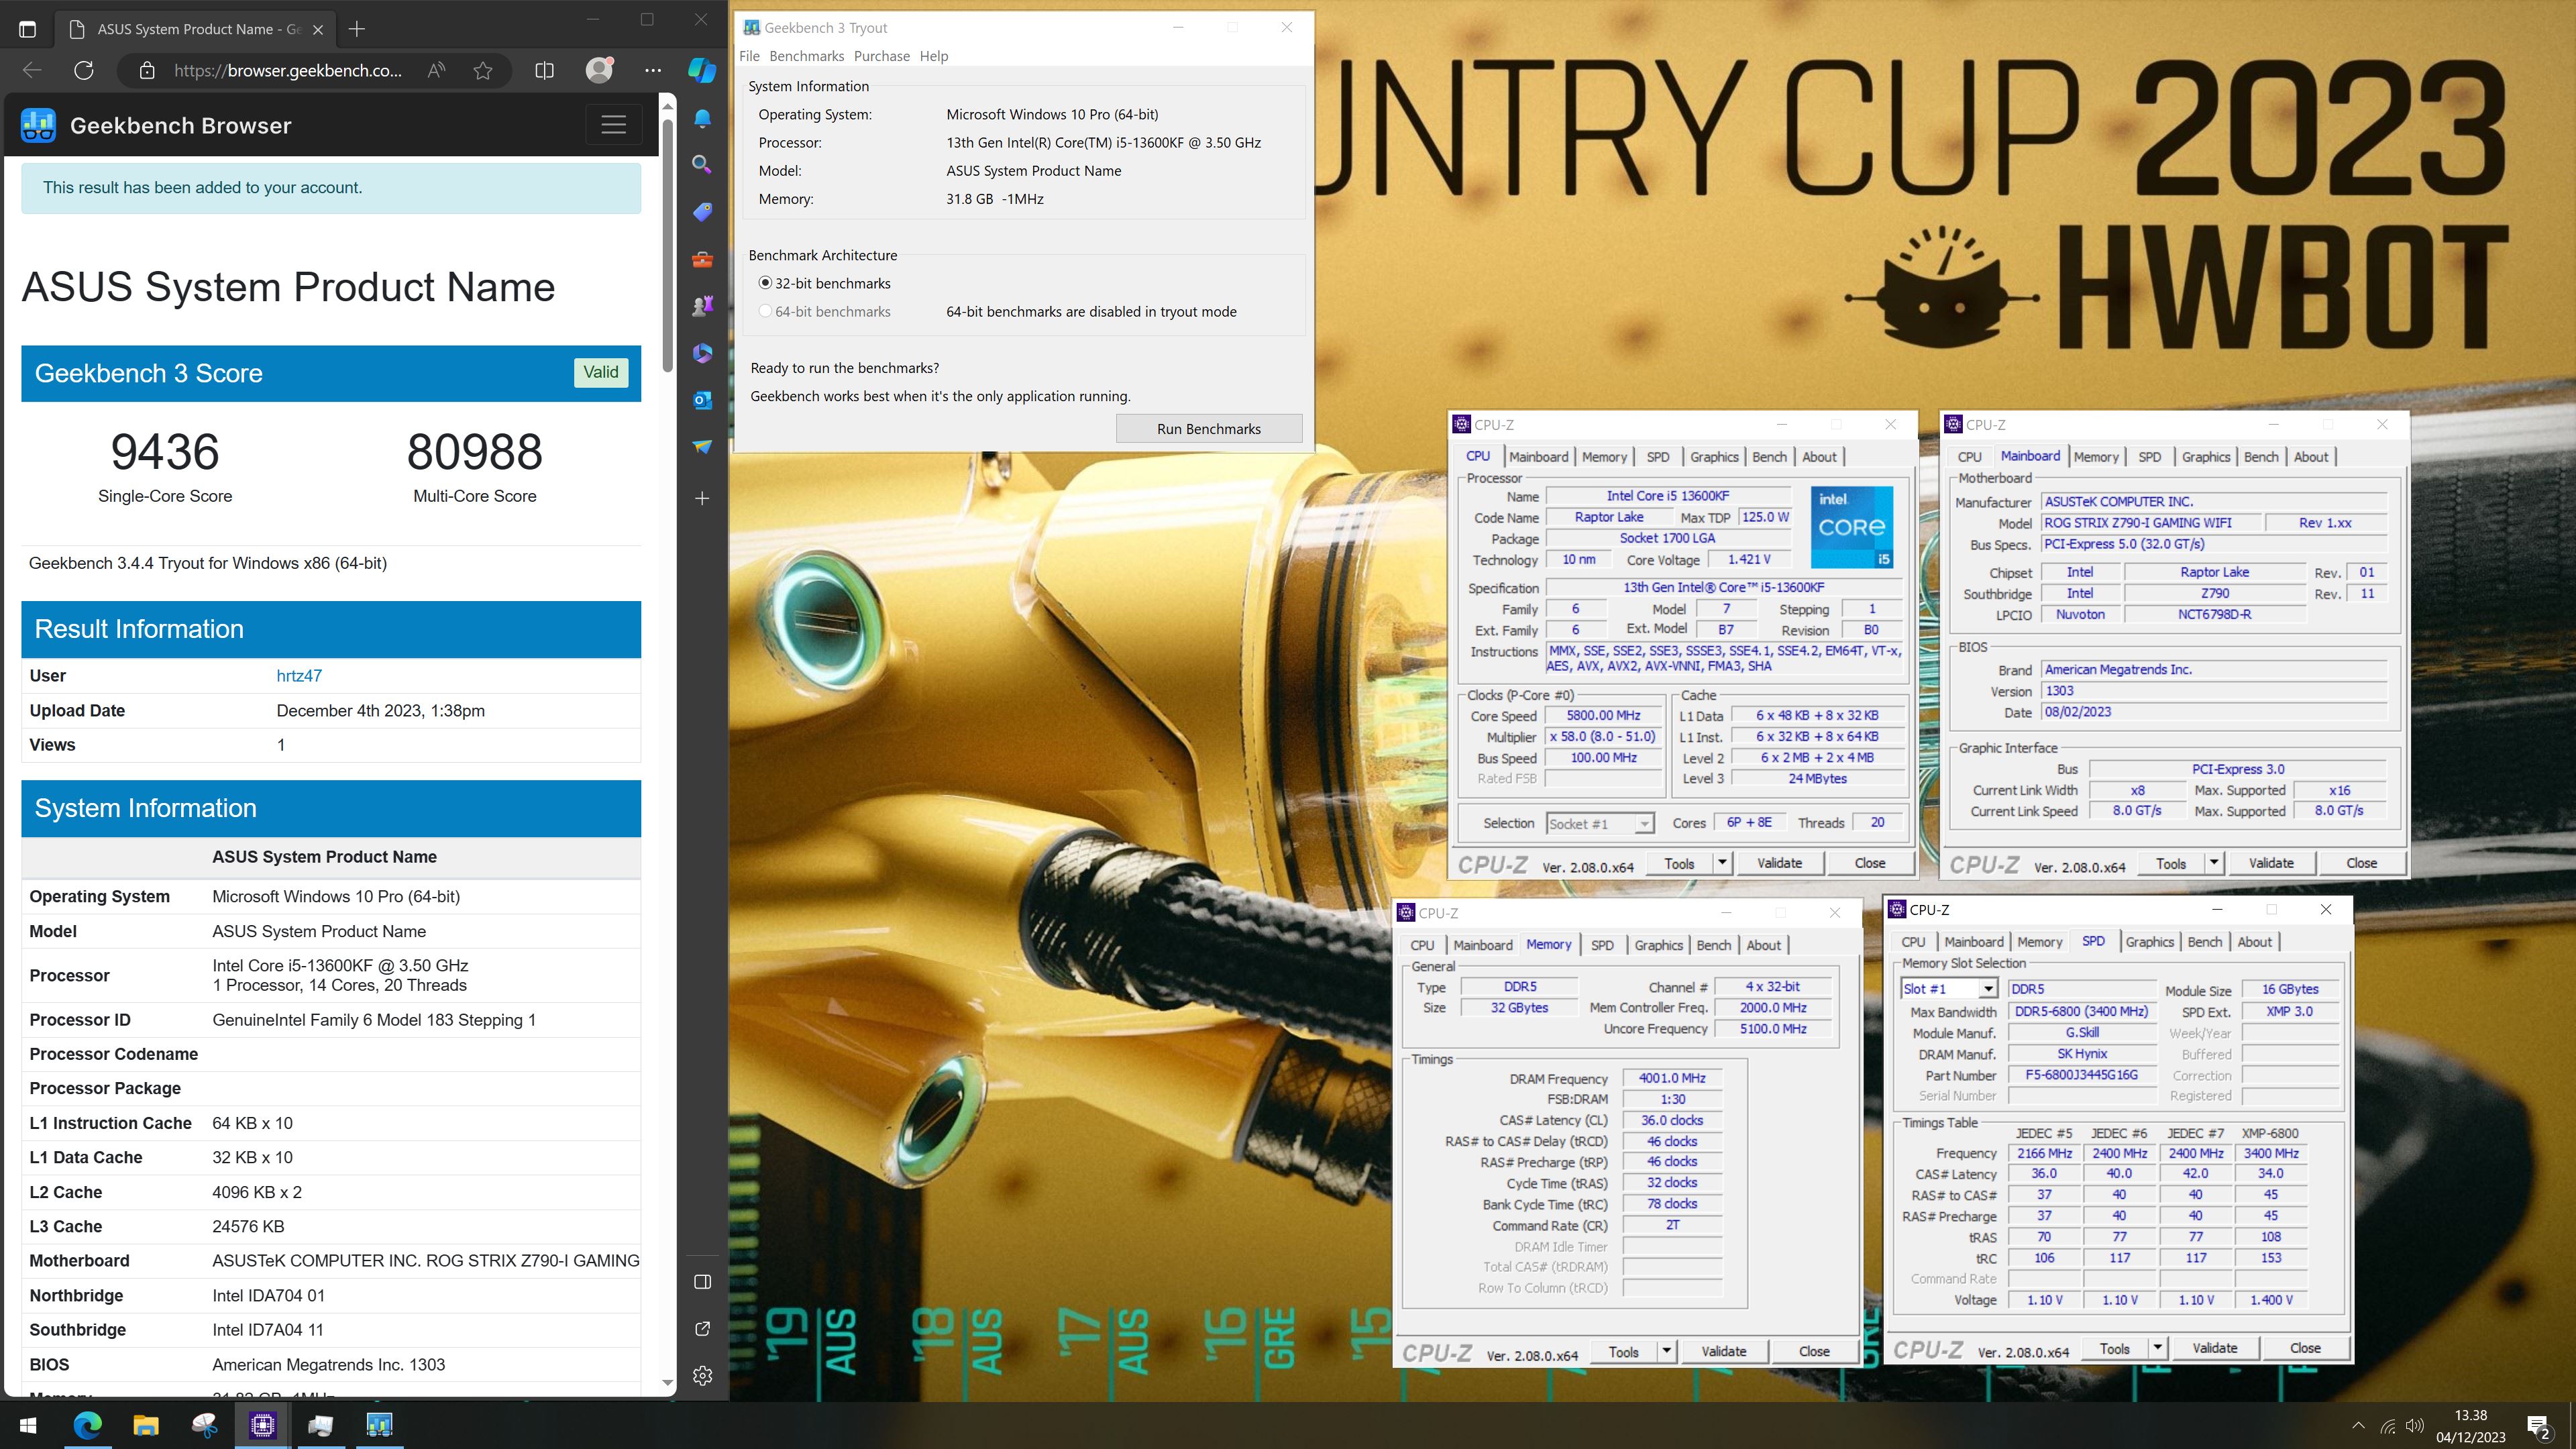Click Close in CPU-Z Mainboard window
Screen dimensions: 2576x1449
click(2361, 862)
